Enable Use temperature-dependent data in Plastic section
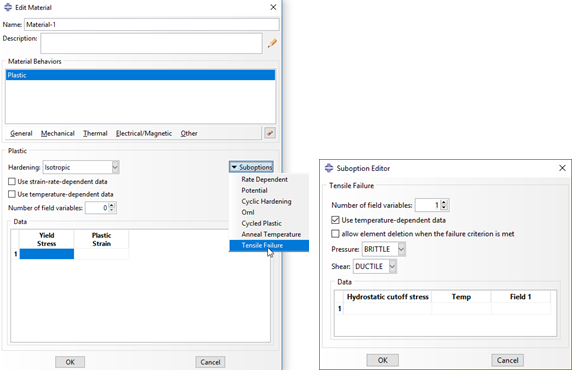Screen dimensions: 572x370 pyautogui.click(x=12, y=194)
